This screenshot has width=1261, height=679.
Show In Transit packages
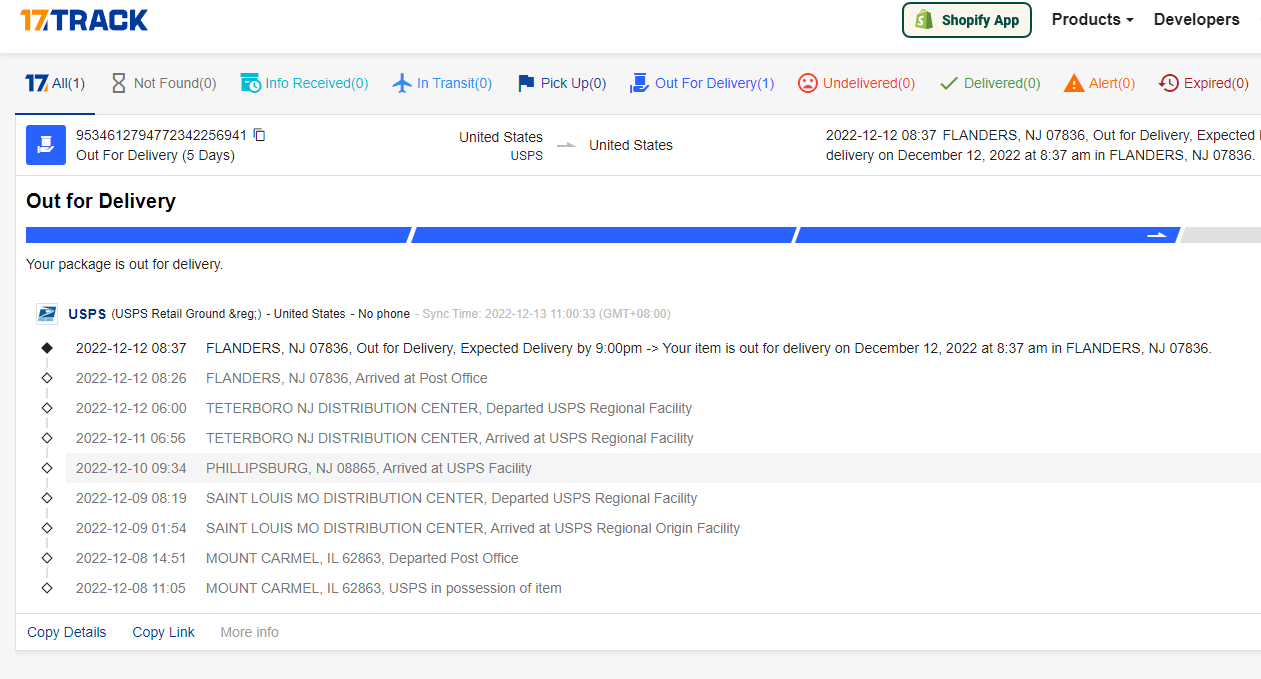[x=442, y=83]
